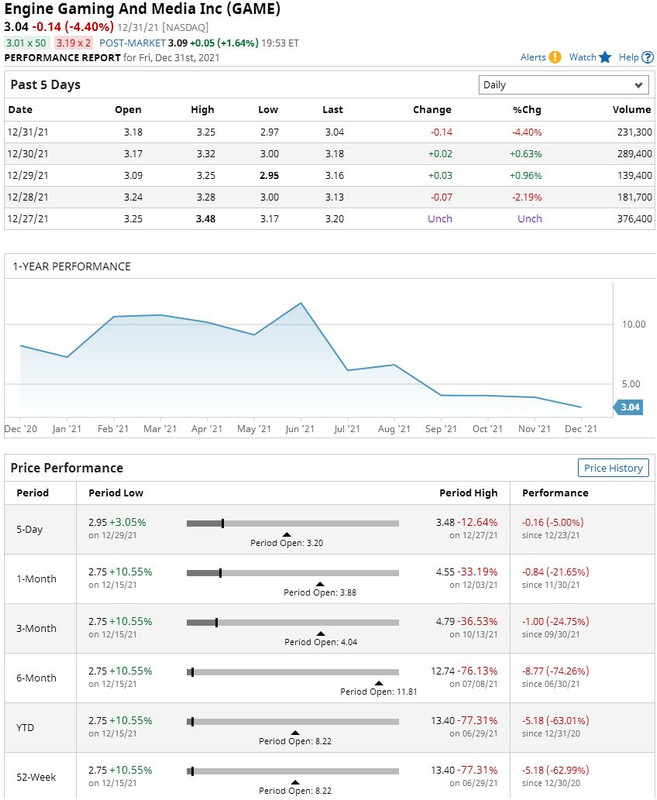Select the 12/28/21 date cell
The width and height of the screenshot is (657, 800).
click(x=28, y=197)
